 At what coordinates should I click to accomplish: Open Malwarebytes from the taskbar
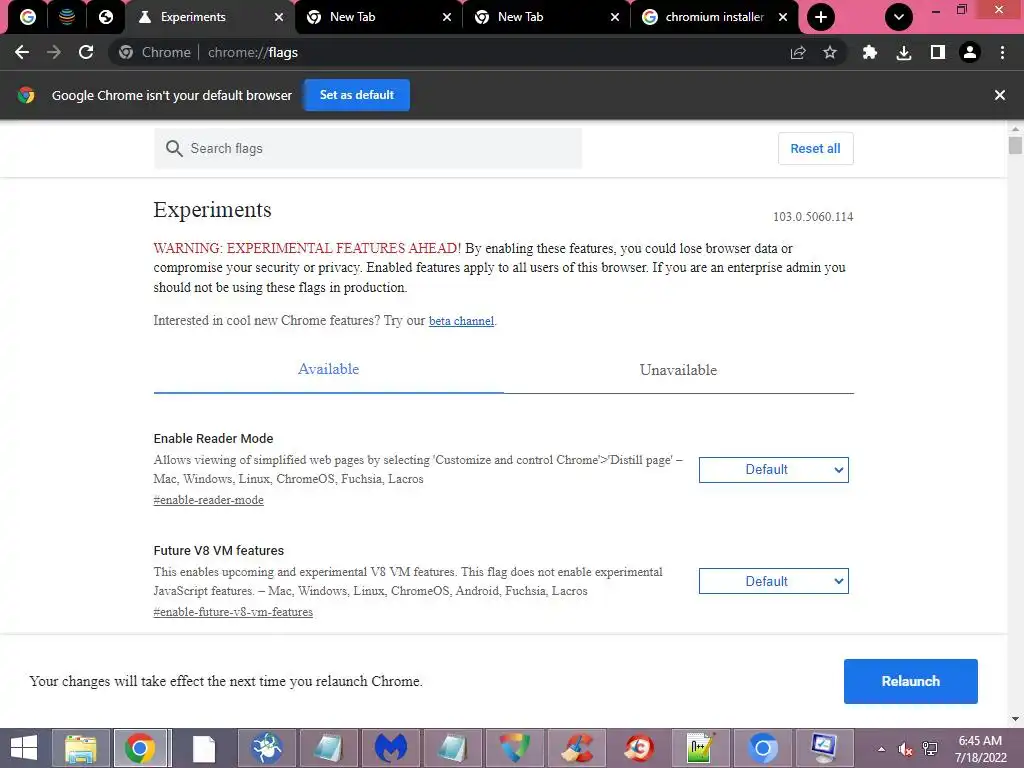(x=391, y=748)
